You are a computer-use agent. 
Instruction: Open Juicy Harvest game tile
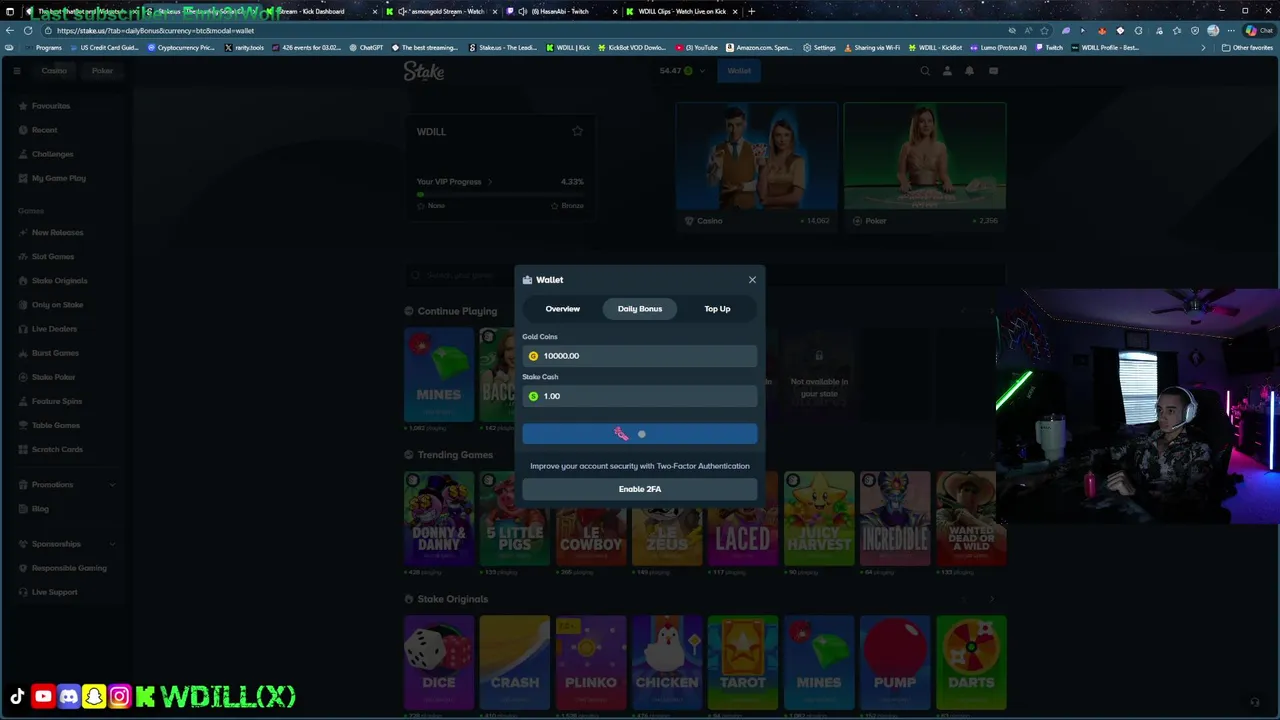pos(819,519)
